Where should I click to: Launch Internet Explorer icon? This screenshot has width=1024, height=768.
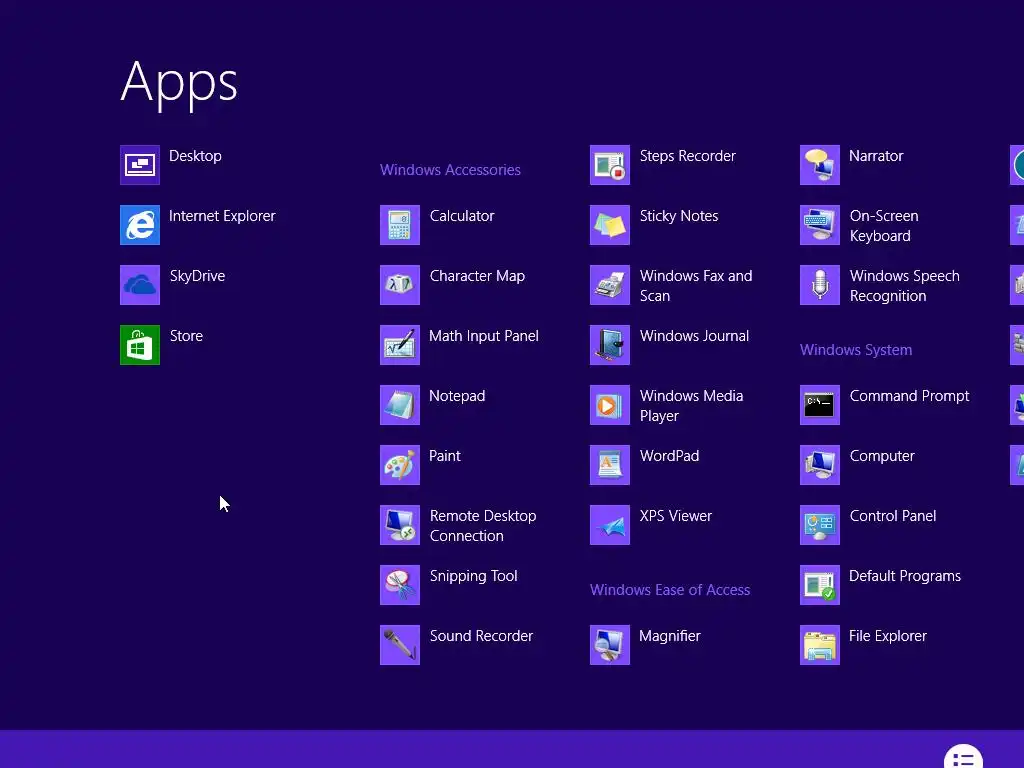[x=140, y=225]
